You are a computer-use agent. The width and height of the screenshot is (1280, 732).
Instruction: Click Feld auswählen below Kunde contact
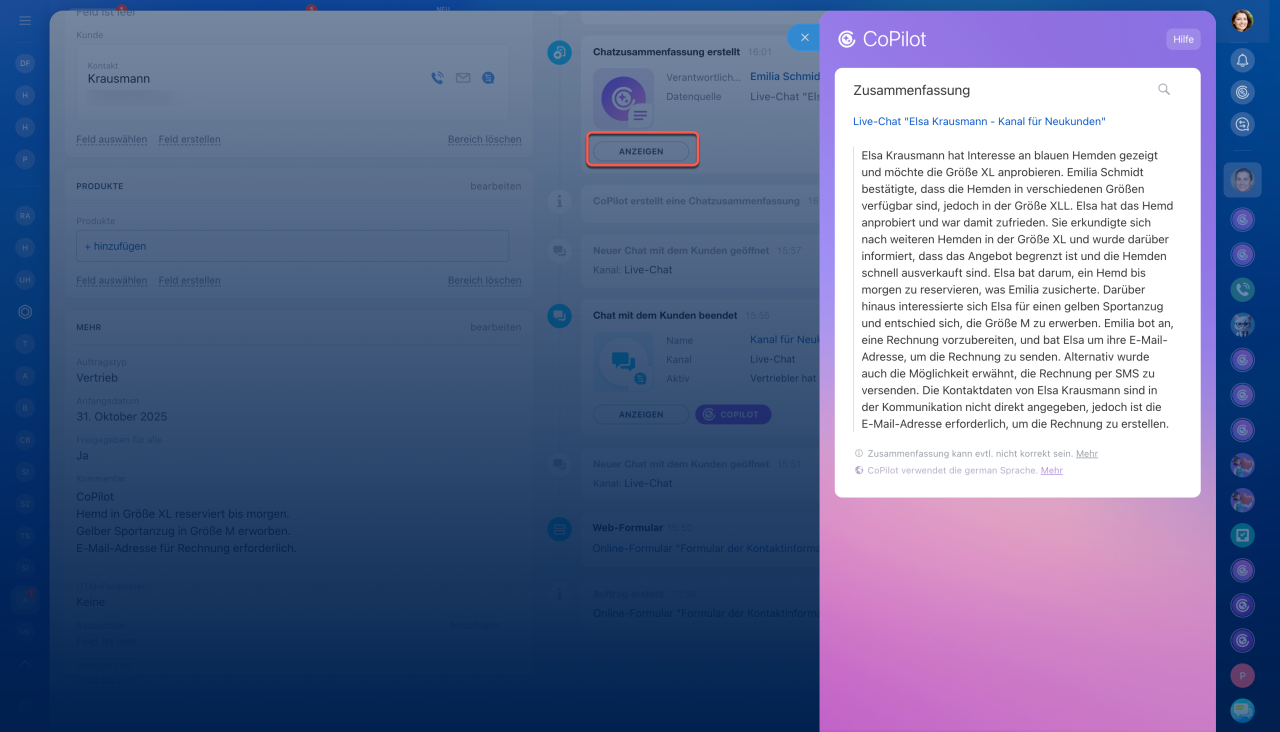(112, 140)
